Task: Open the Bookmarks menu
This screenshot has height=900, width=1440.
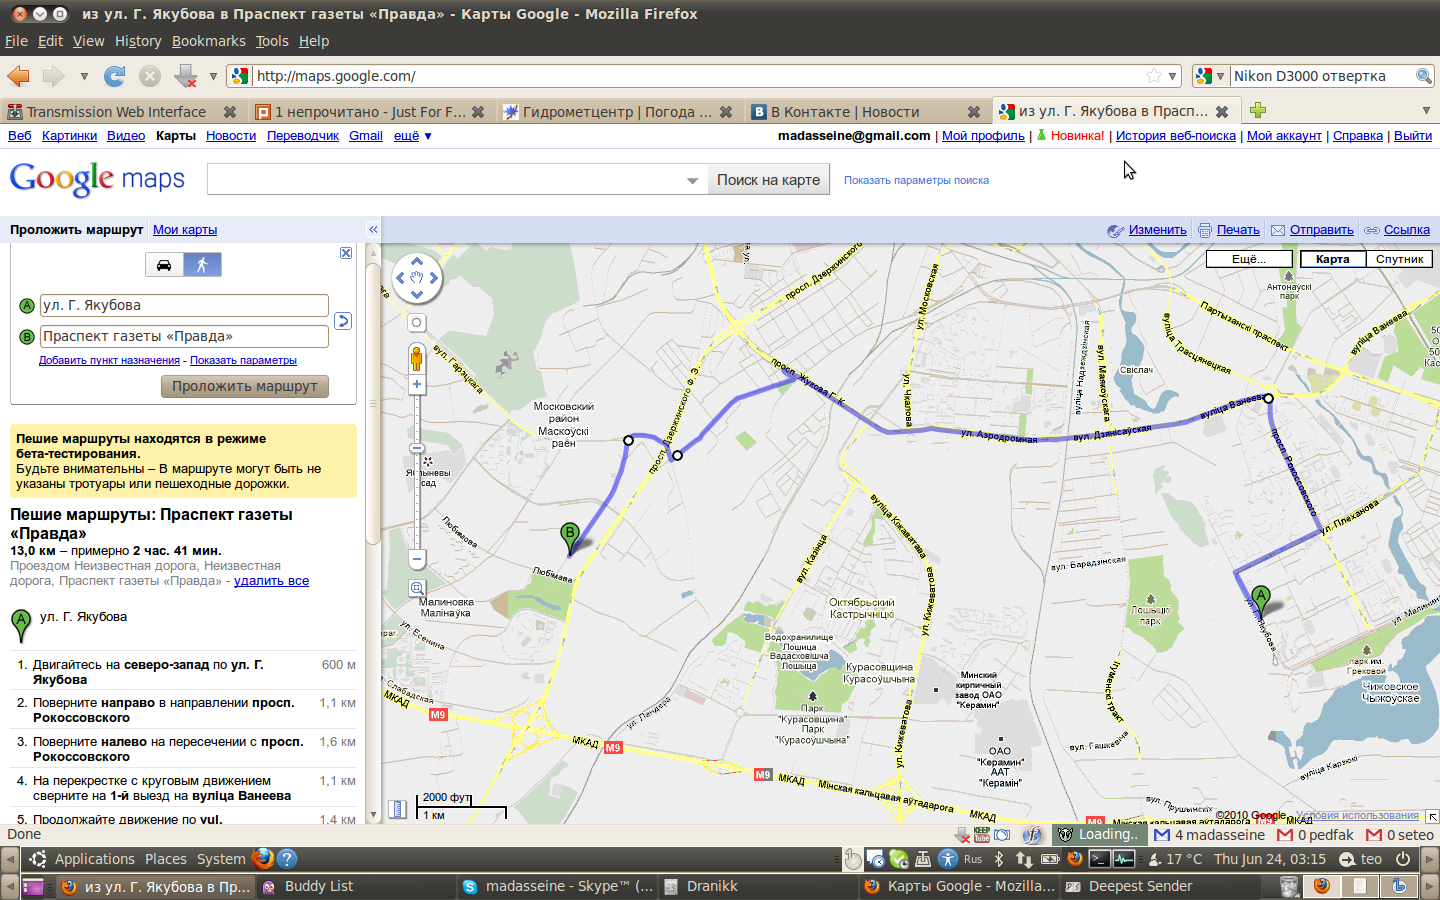Action: pos(208,41)
